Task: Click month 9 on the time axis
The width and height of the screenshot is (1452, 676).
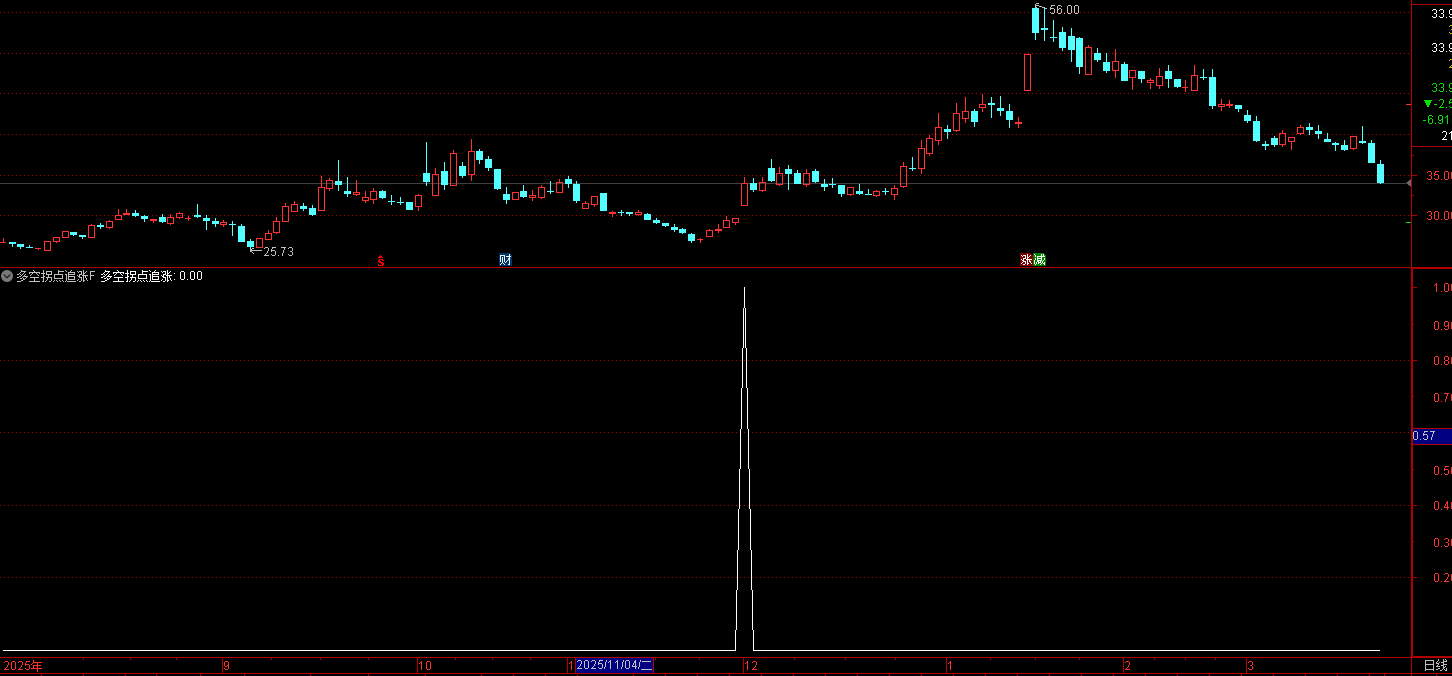Action: pyautogui.click(x=226, y=665)
